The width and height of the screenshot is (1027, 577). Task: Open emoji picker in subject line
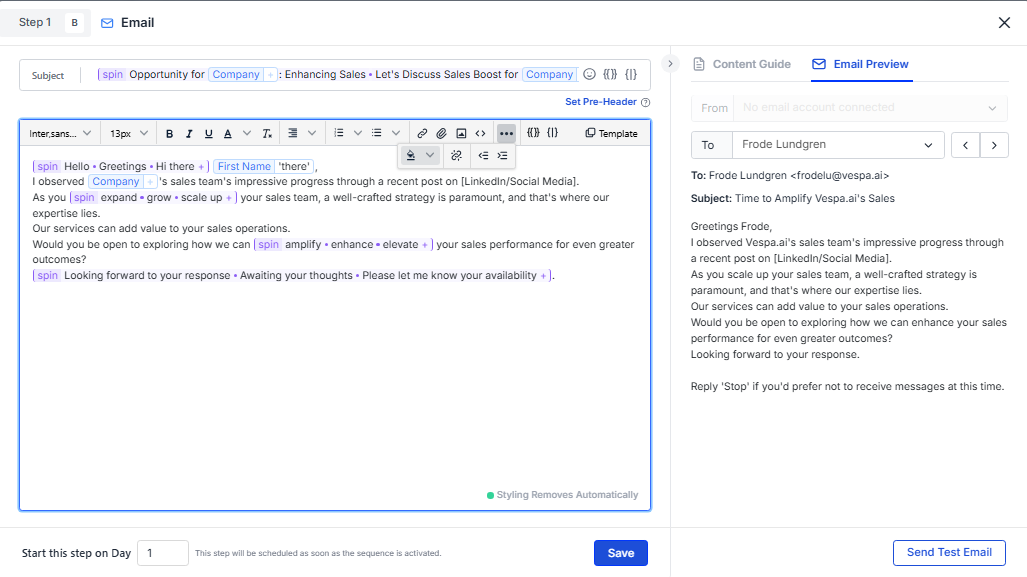[x=589, y=75]
